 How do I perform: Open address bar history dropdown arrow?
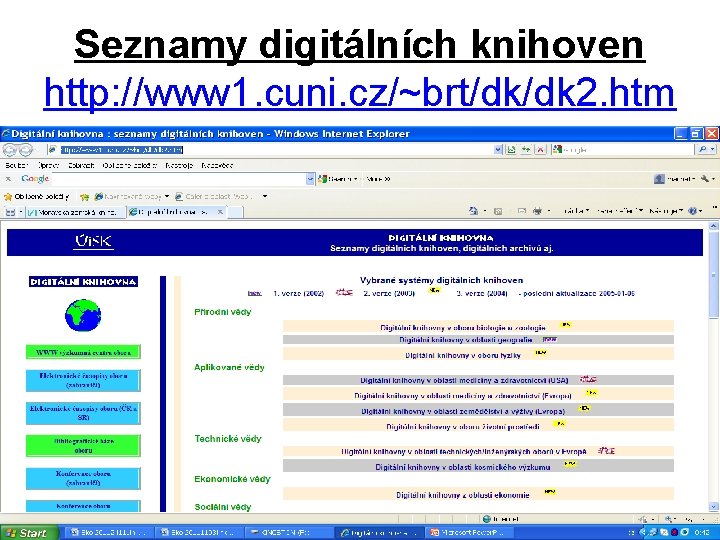click(498, 150)
